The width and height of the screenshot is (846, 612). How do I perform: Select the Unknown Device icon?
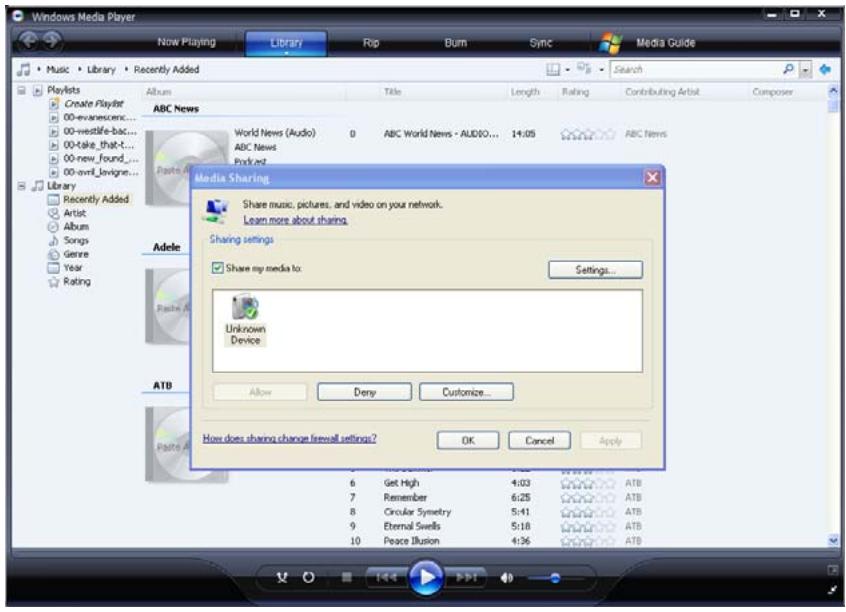(x=243, y=319)
